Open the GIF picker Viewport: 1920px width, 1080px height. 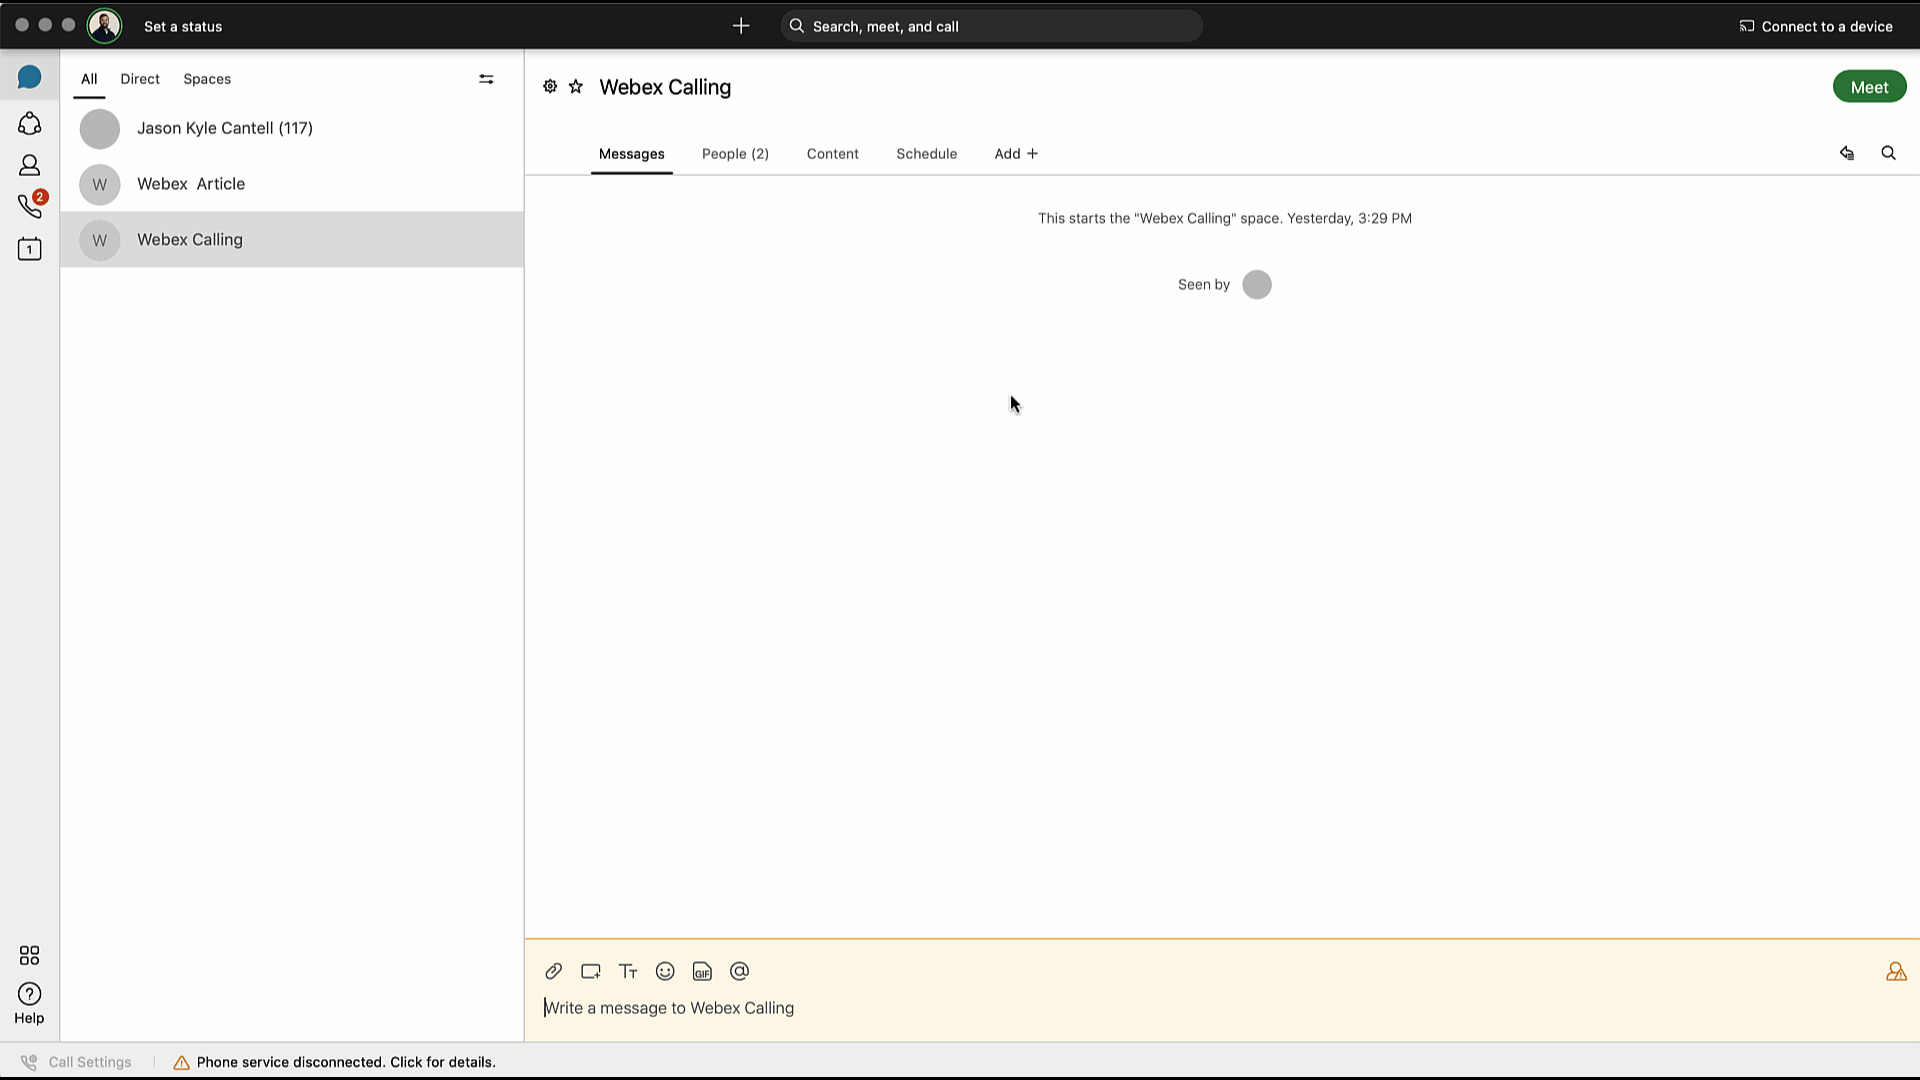pos(702,971)
